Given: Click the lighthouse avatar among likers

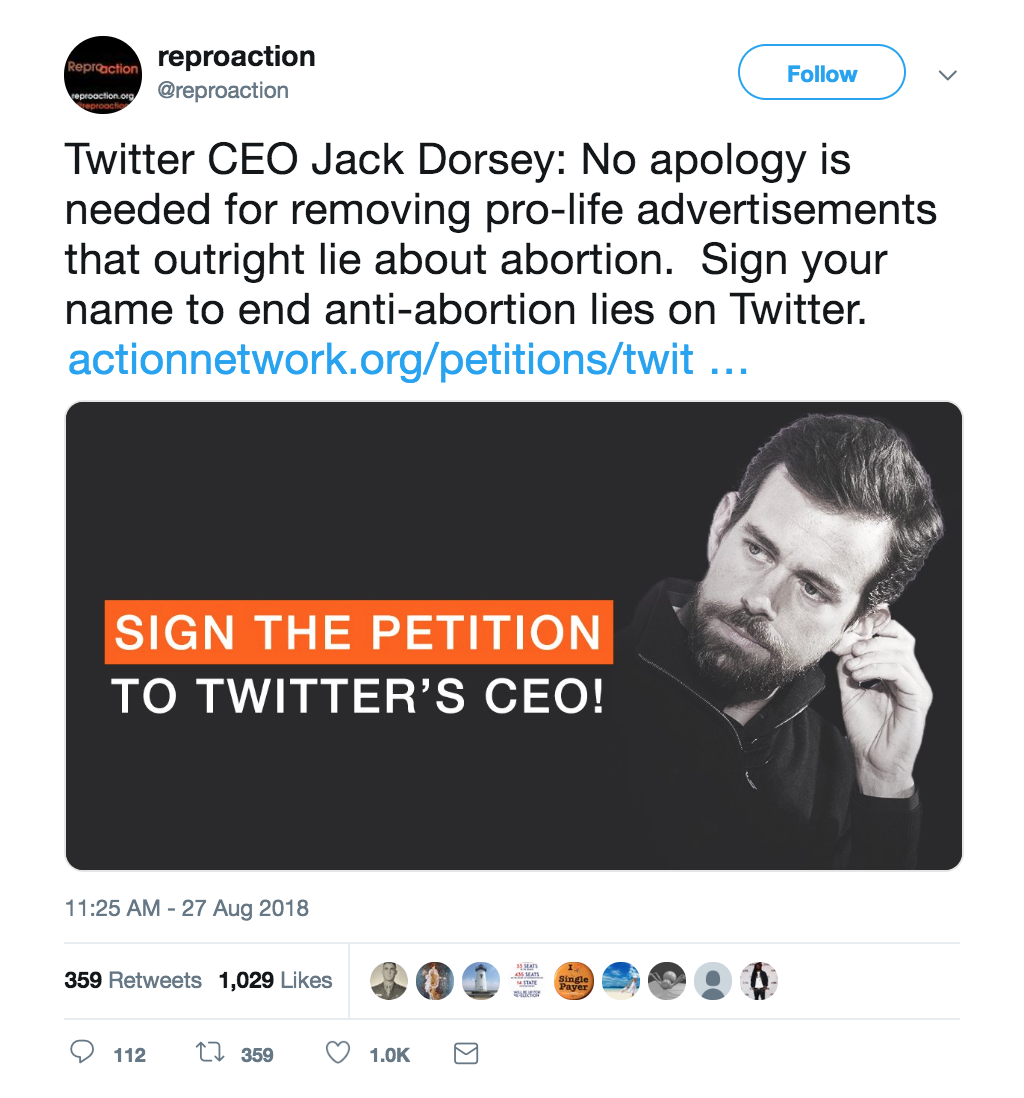Looking at the screenshot, I should [481, 981].
